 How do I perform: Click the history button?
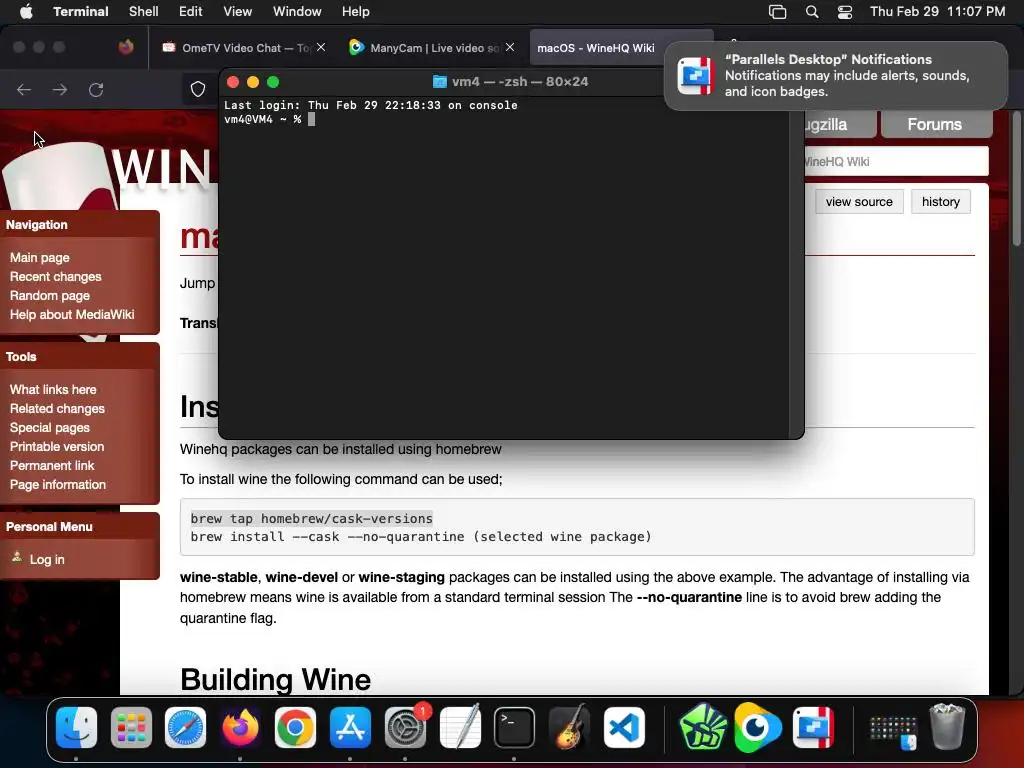pyautogui.click(x=940, y=202)
